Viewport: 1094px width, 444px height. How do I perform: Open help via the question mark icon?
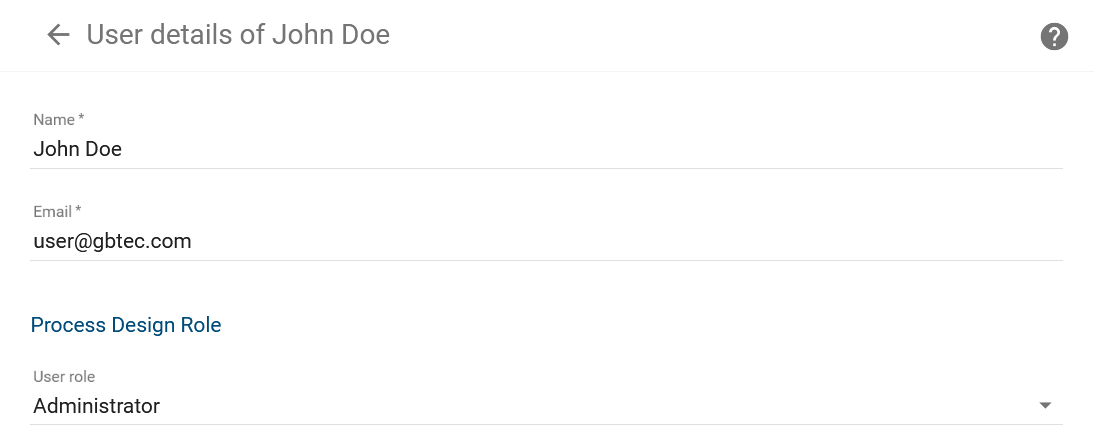click(1054, 37)
